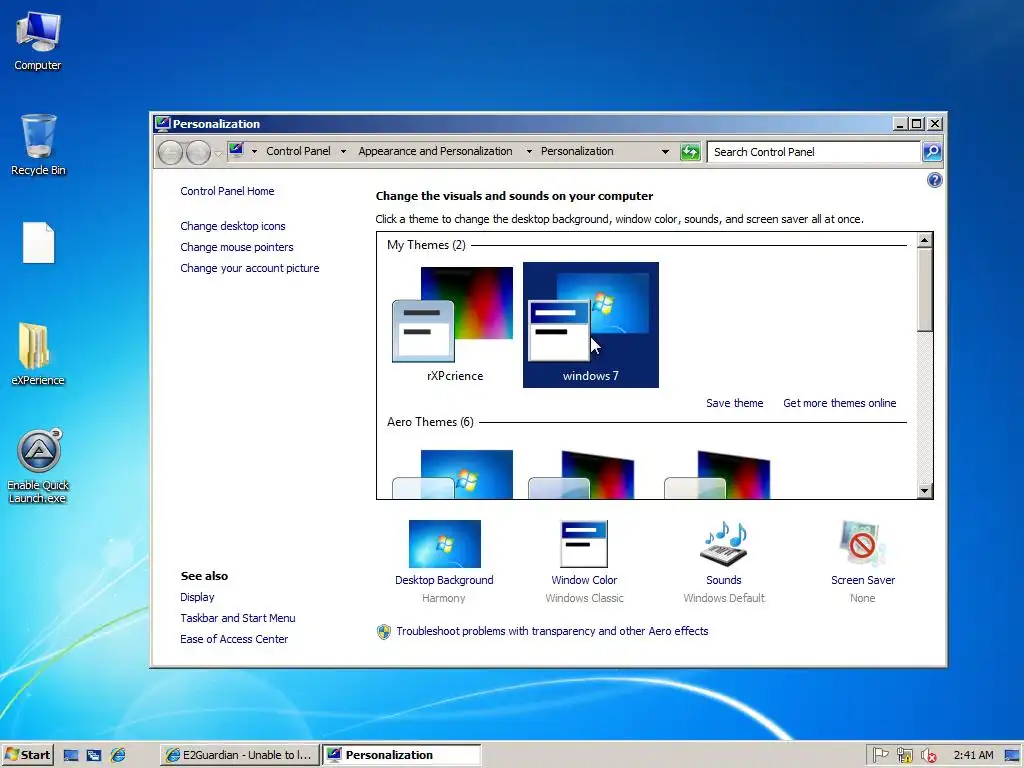Open Ease of Access Center link
The height and width of the screenshot is (768, 1024).
coord(234,639)
